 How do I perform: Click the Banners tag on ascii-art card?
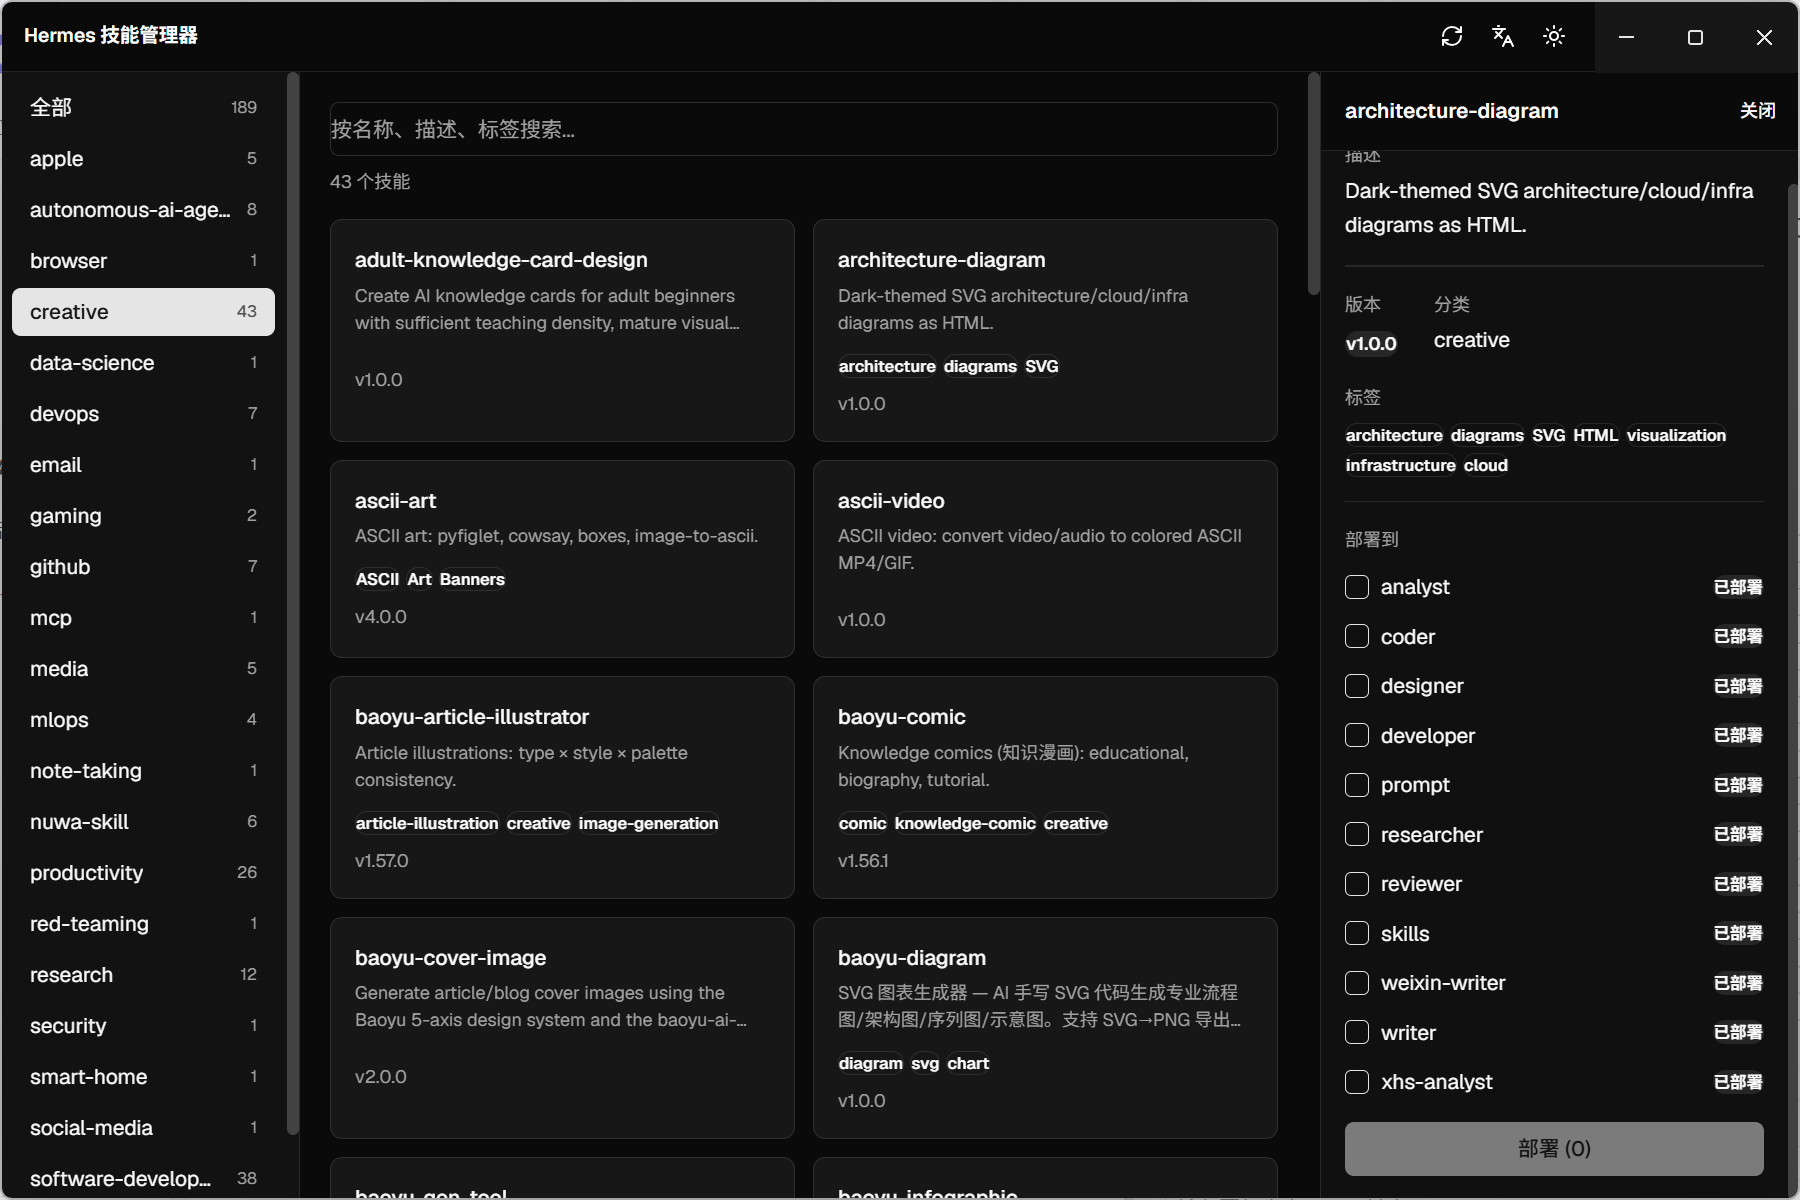(x=472, y=579)
